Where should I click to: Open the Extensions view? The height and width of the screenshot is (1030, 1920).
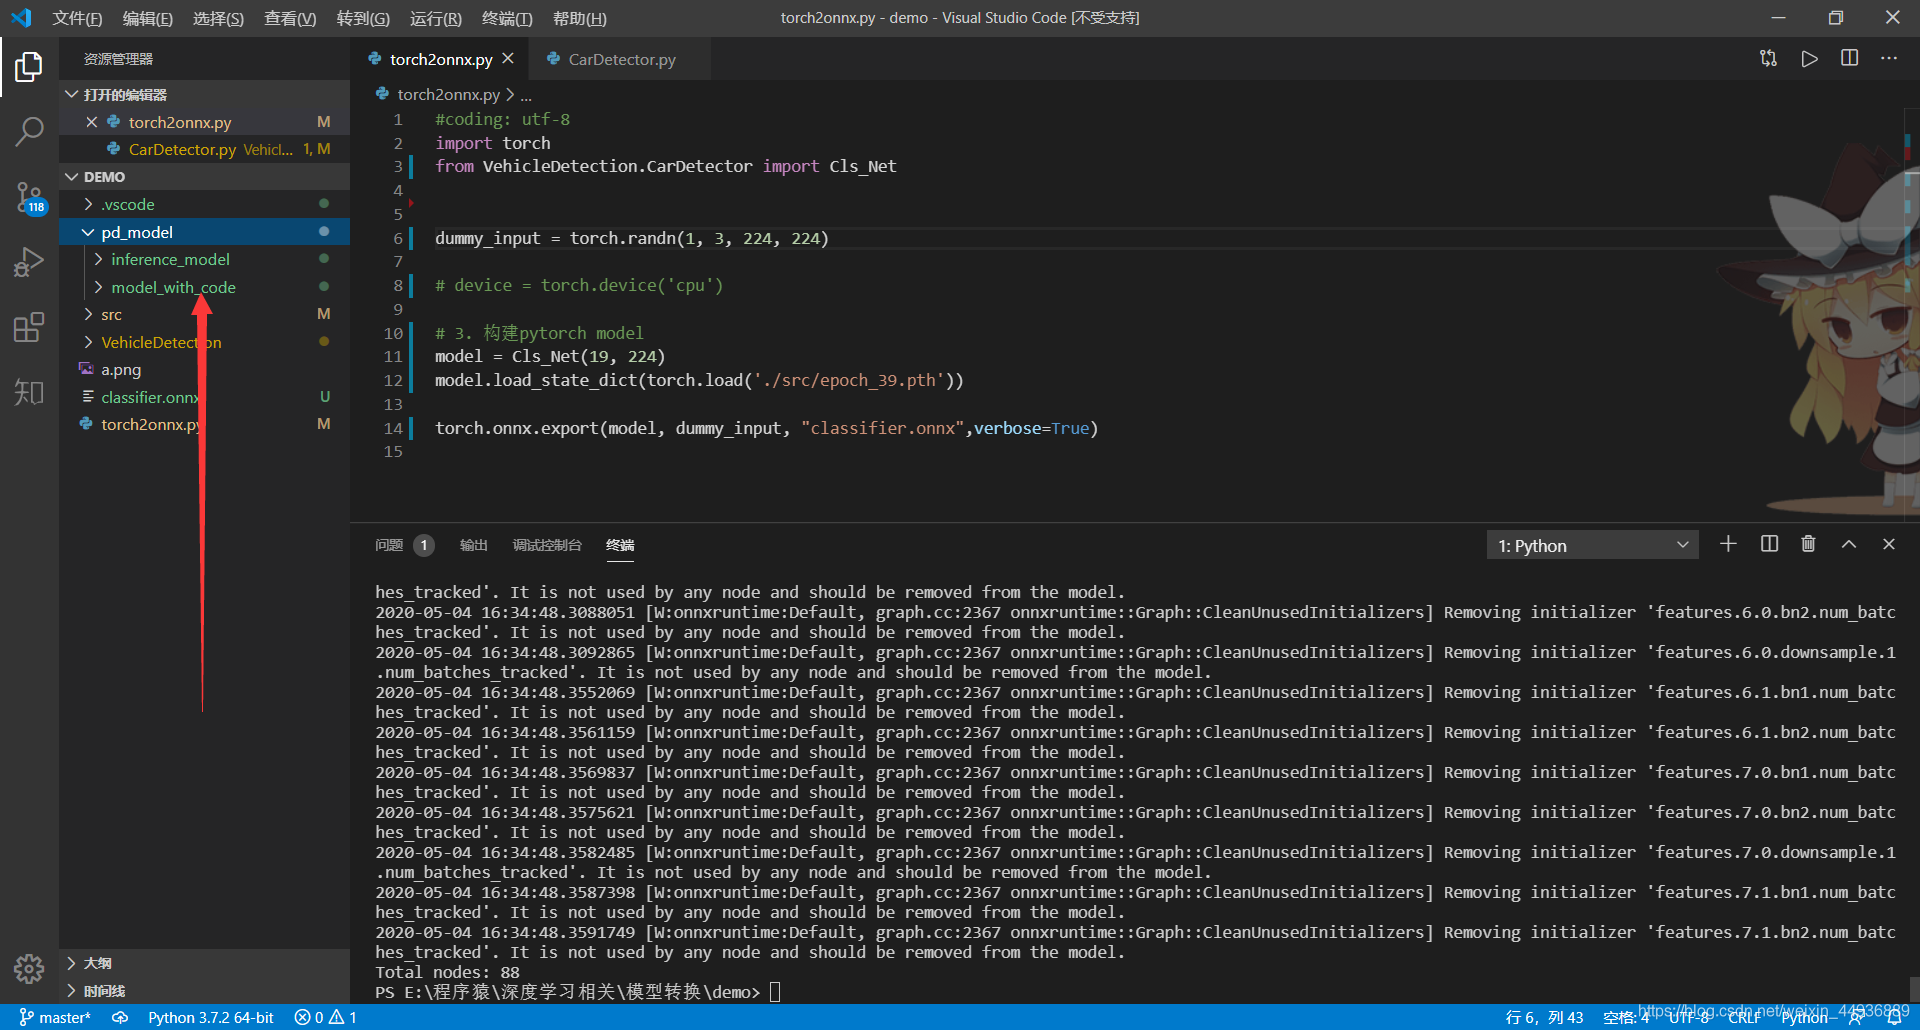(x=29, y=327)
